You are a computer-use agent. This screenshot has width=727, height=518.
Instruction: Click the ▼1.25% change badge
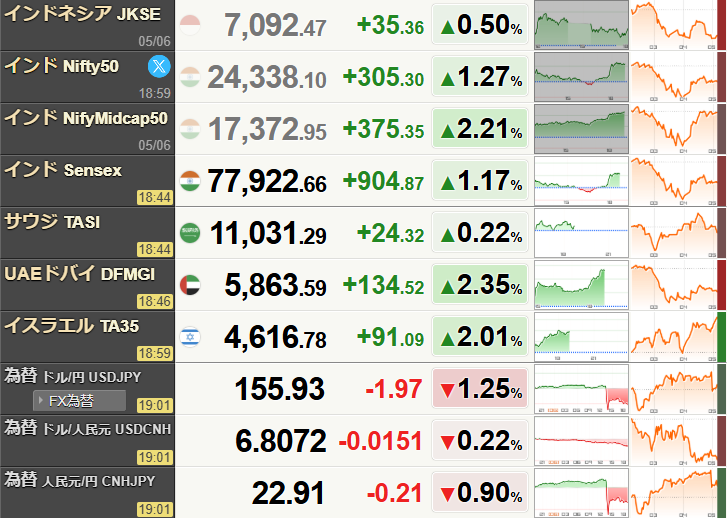480,389
